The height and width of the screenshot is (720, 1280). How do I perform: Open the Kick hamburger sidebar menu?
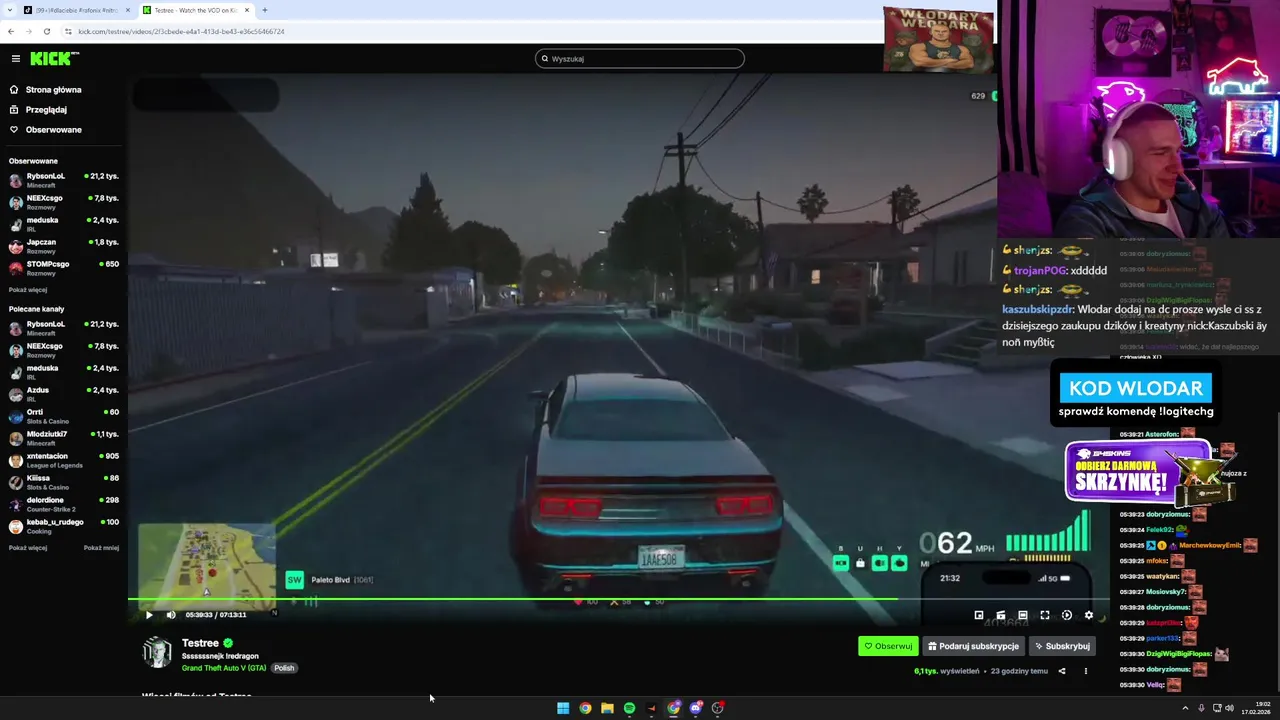coord(15,59)
